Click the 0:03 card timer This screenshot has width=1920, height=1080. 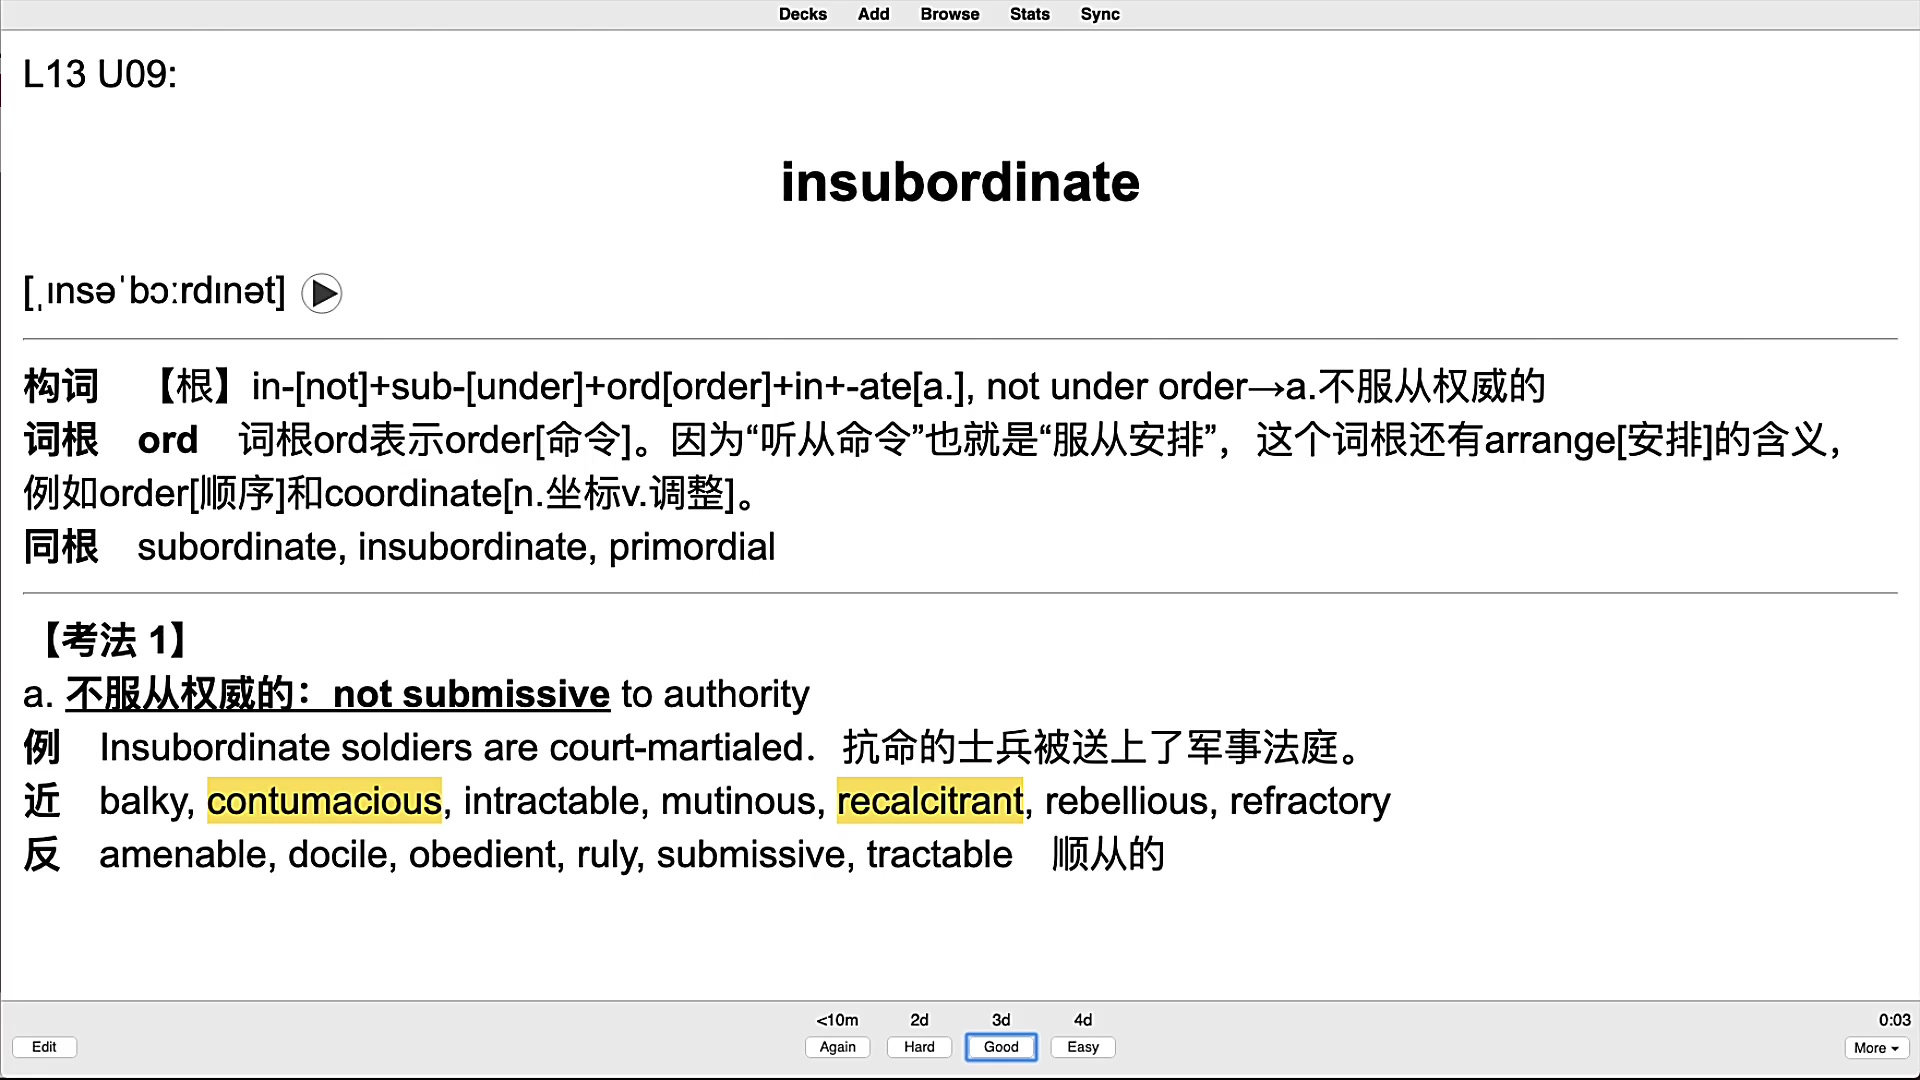[x=1894, y=1020]
